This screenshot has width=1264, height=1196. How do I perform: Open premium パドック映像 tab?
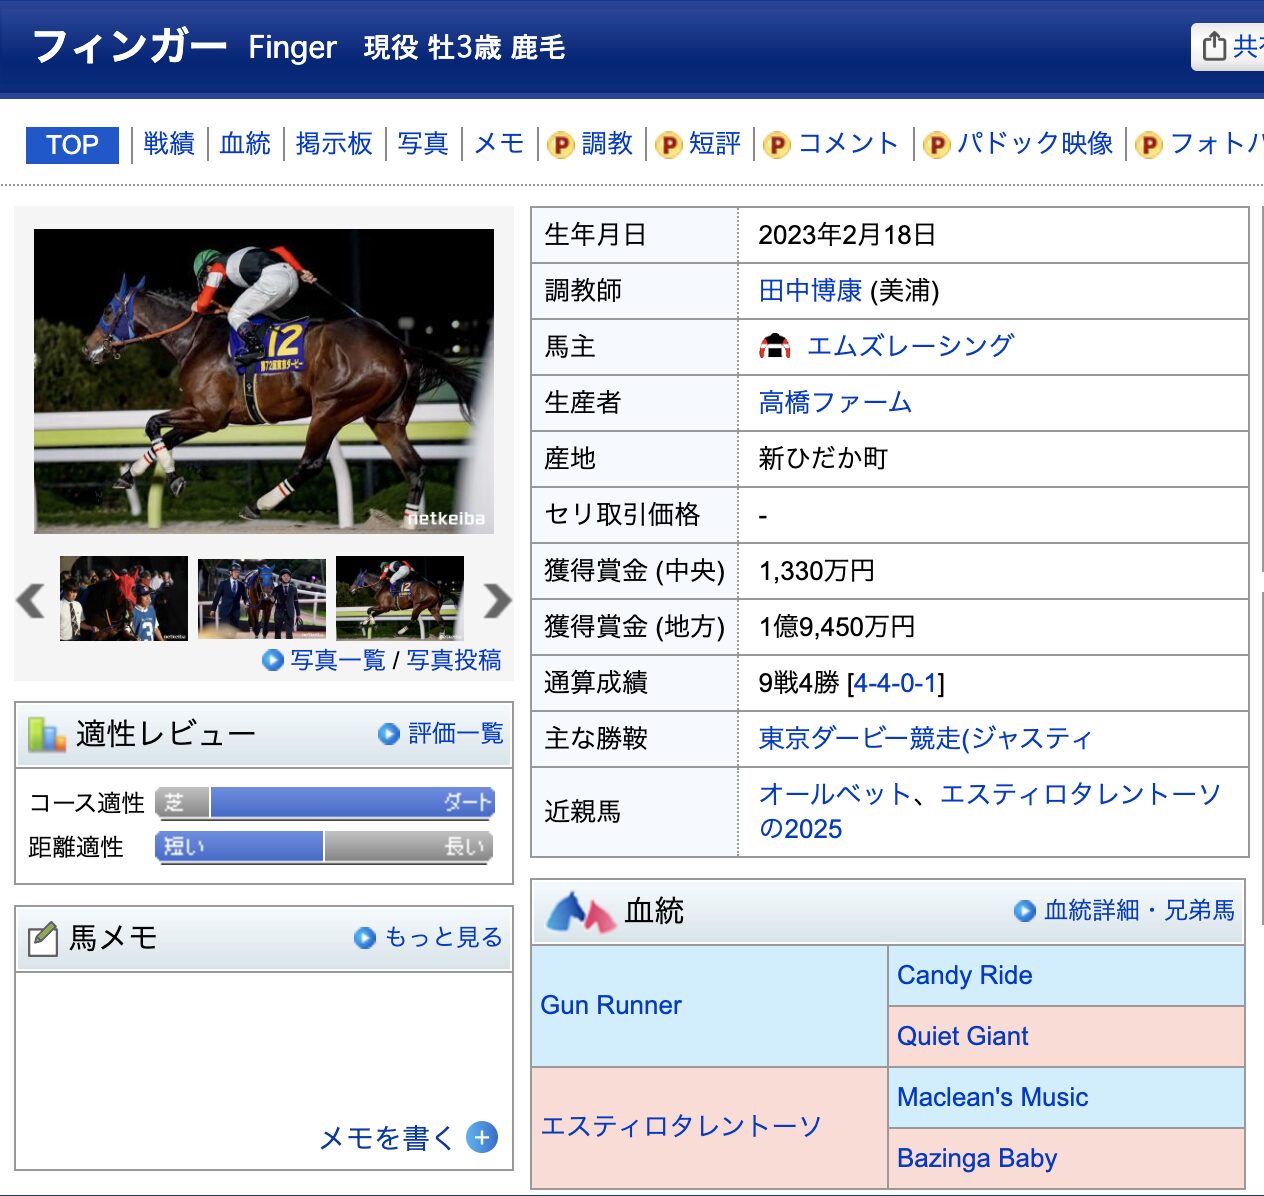[1035, 144]
